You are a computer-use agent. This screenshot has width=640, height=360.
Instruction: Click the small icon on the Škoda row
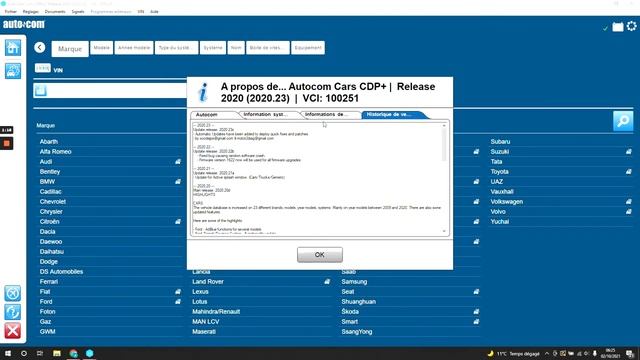[x=476, y=312]
